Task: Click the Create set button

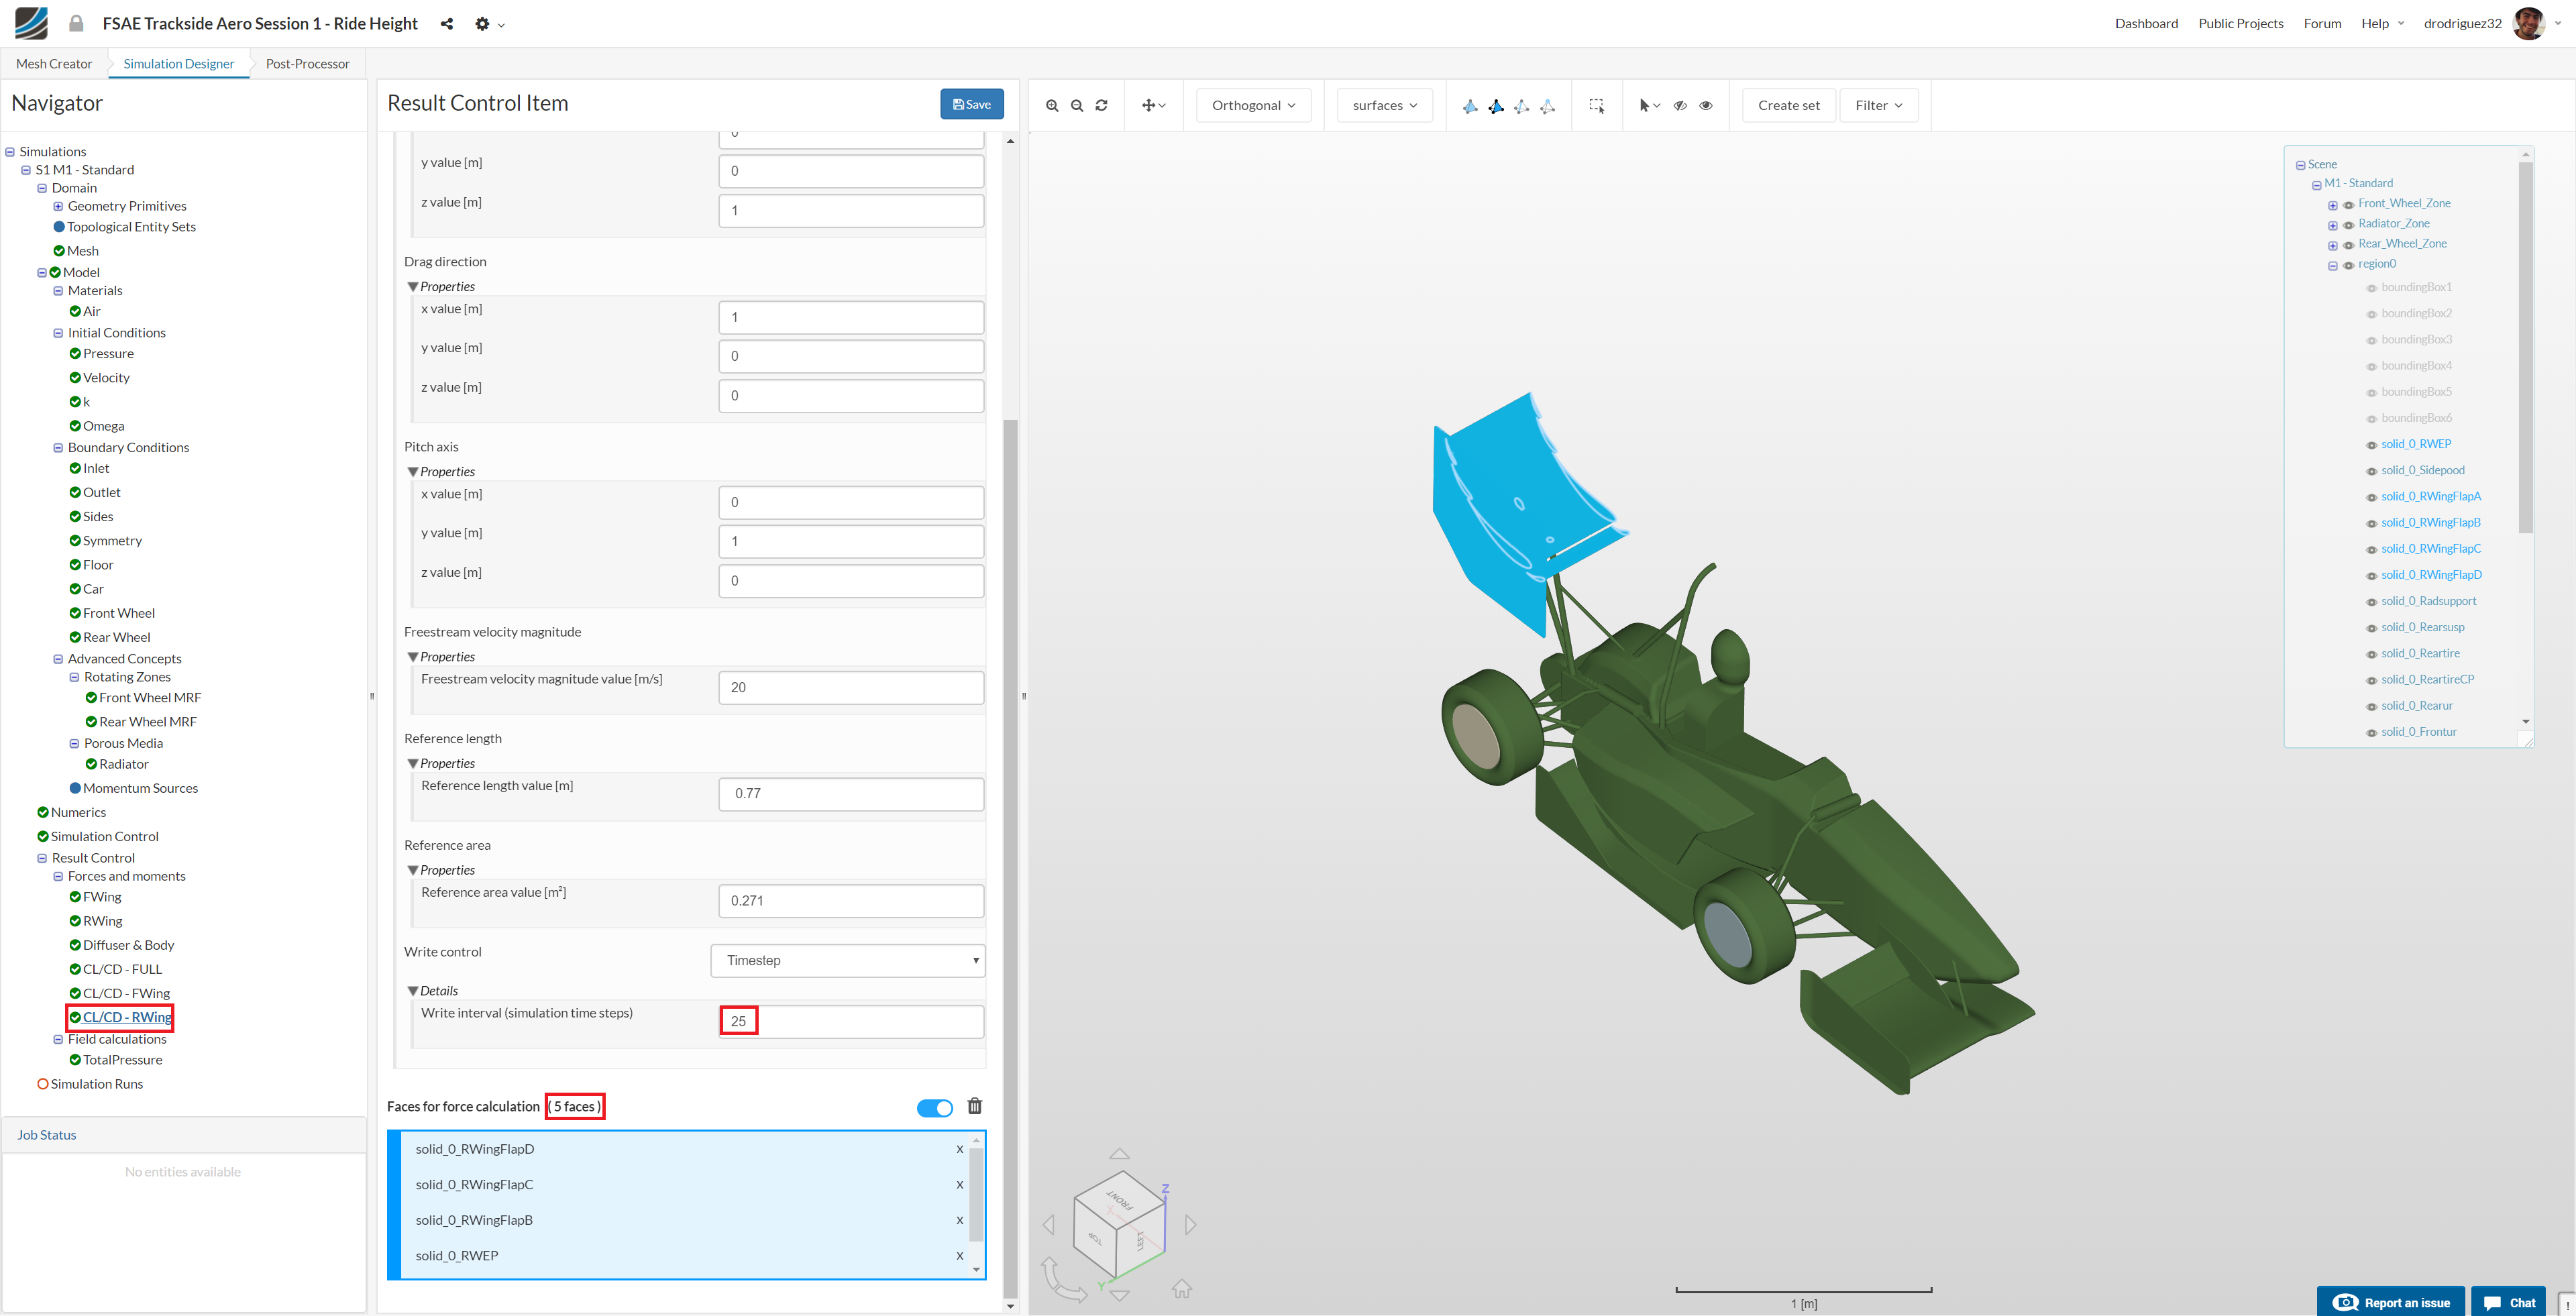Action: coord(1788,105)
